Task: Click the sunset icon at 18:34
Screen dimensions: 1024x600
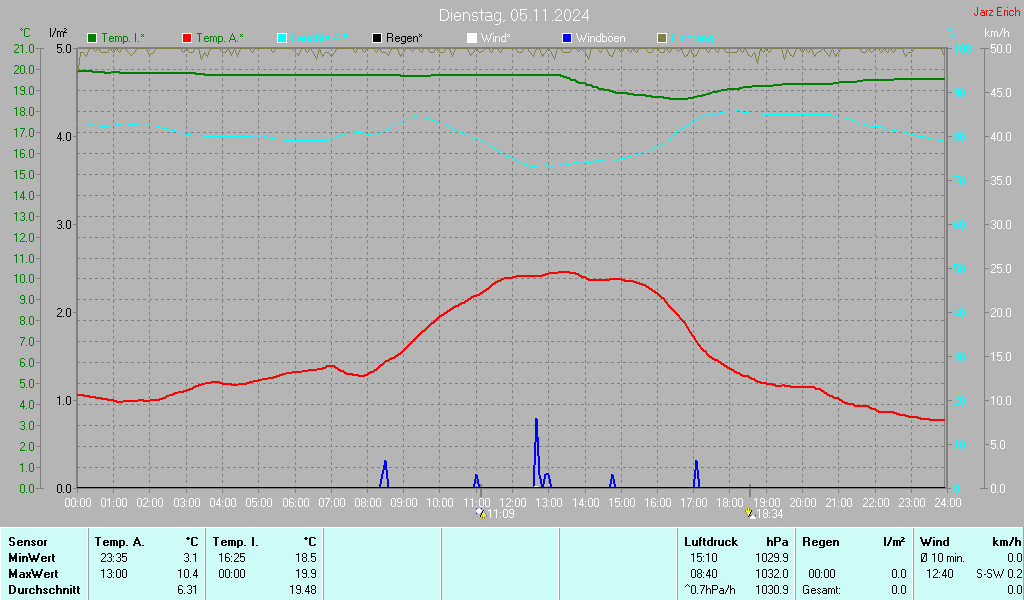Action: coord(750,513)
